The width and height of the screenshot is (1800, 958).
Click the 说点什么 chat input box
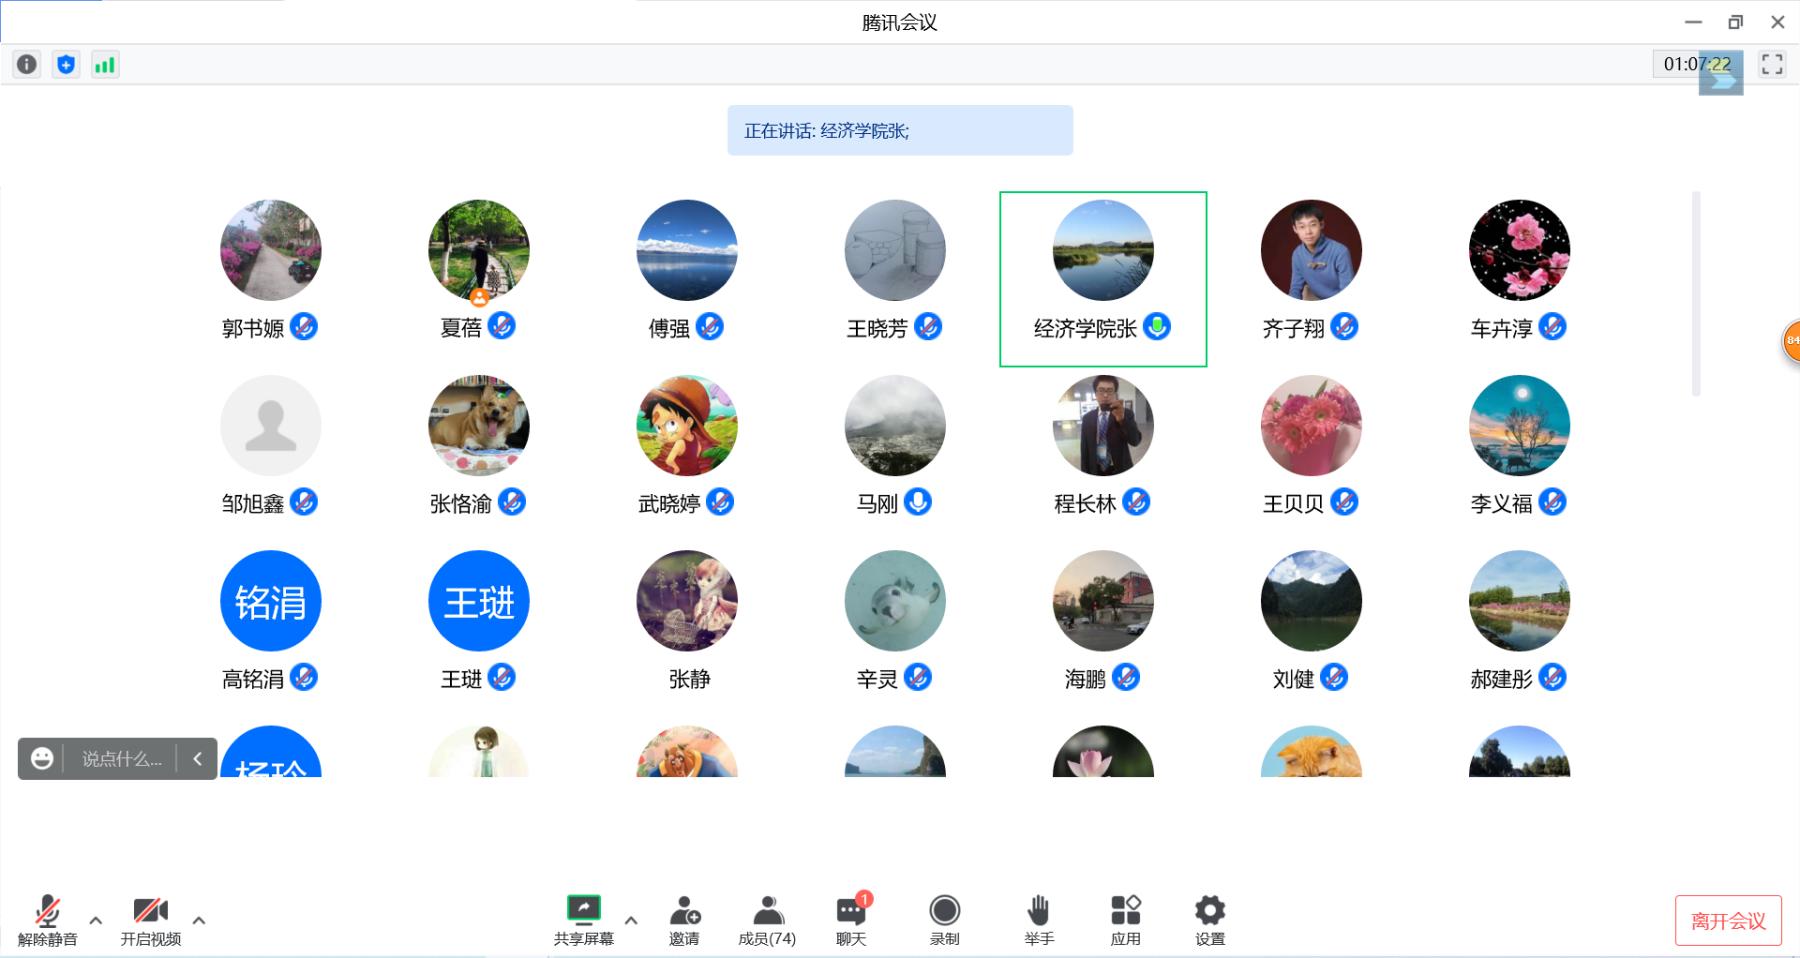(x=121, y=759)
